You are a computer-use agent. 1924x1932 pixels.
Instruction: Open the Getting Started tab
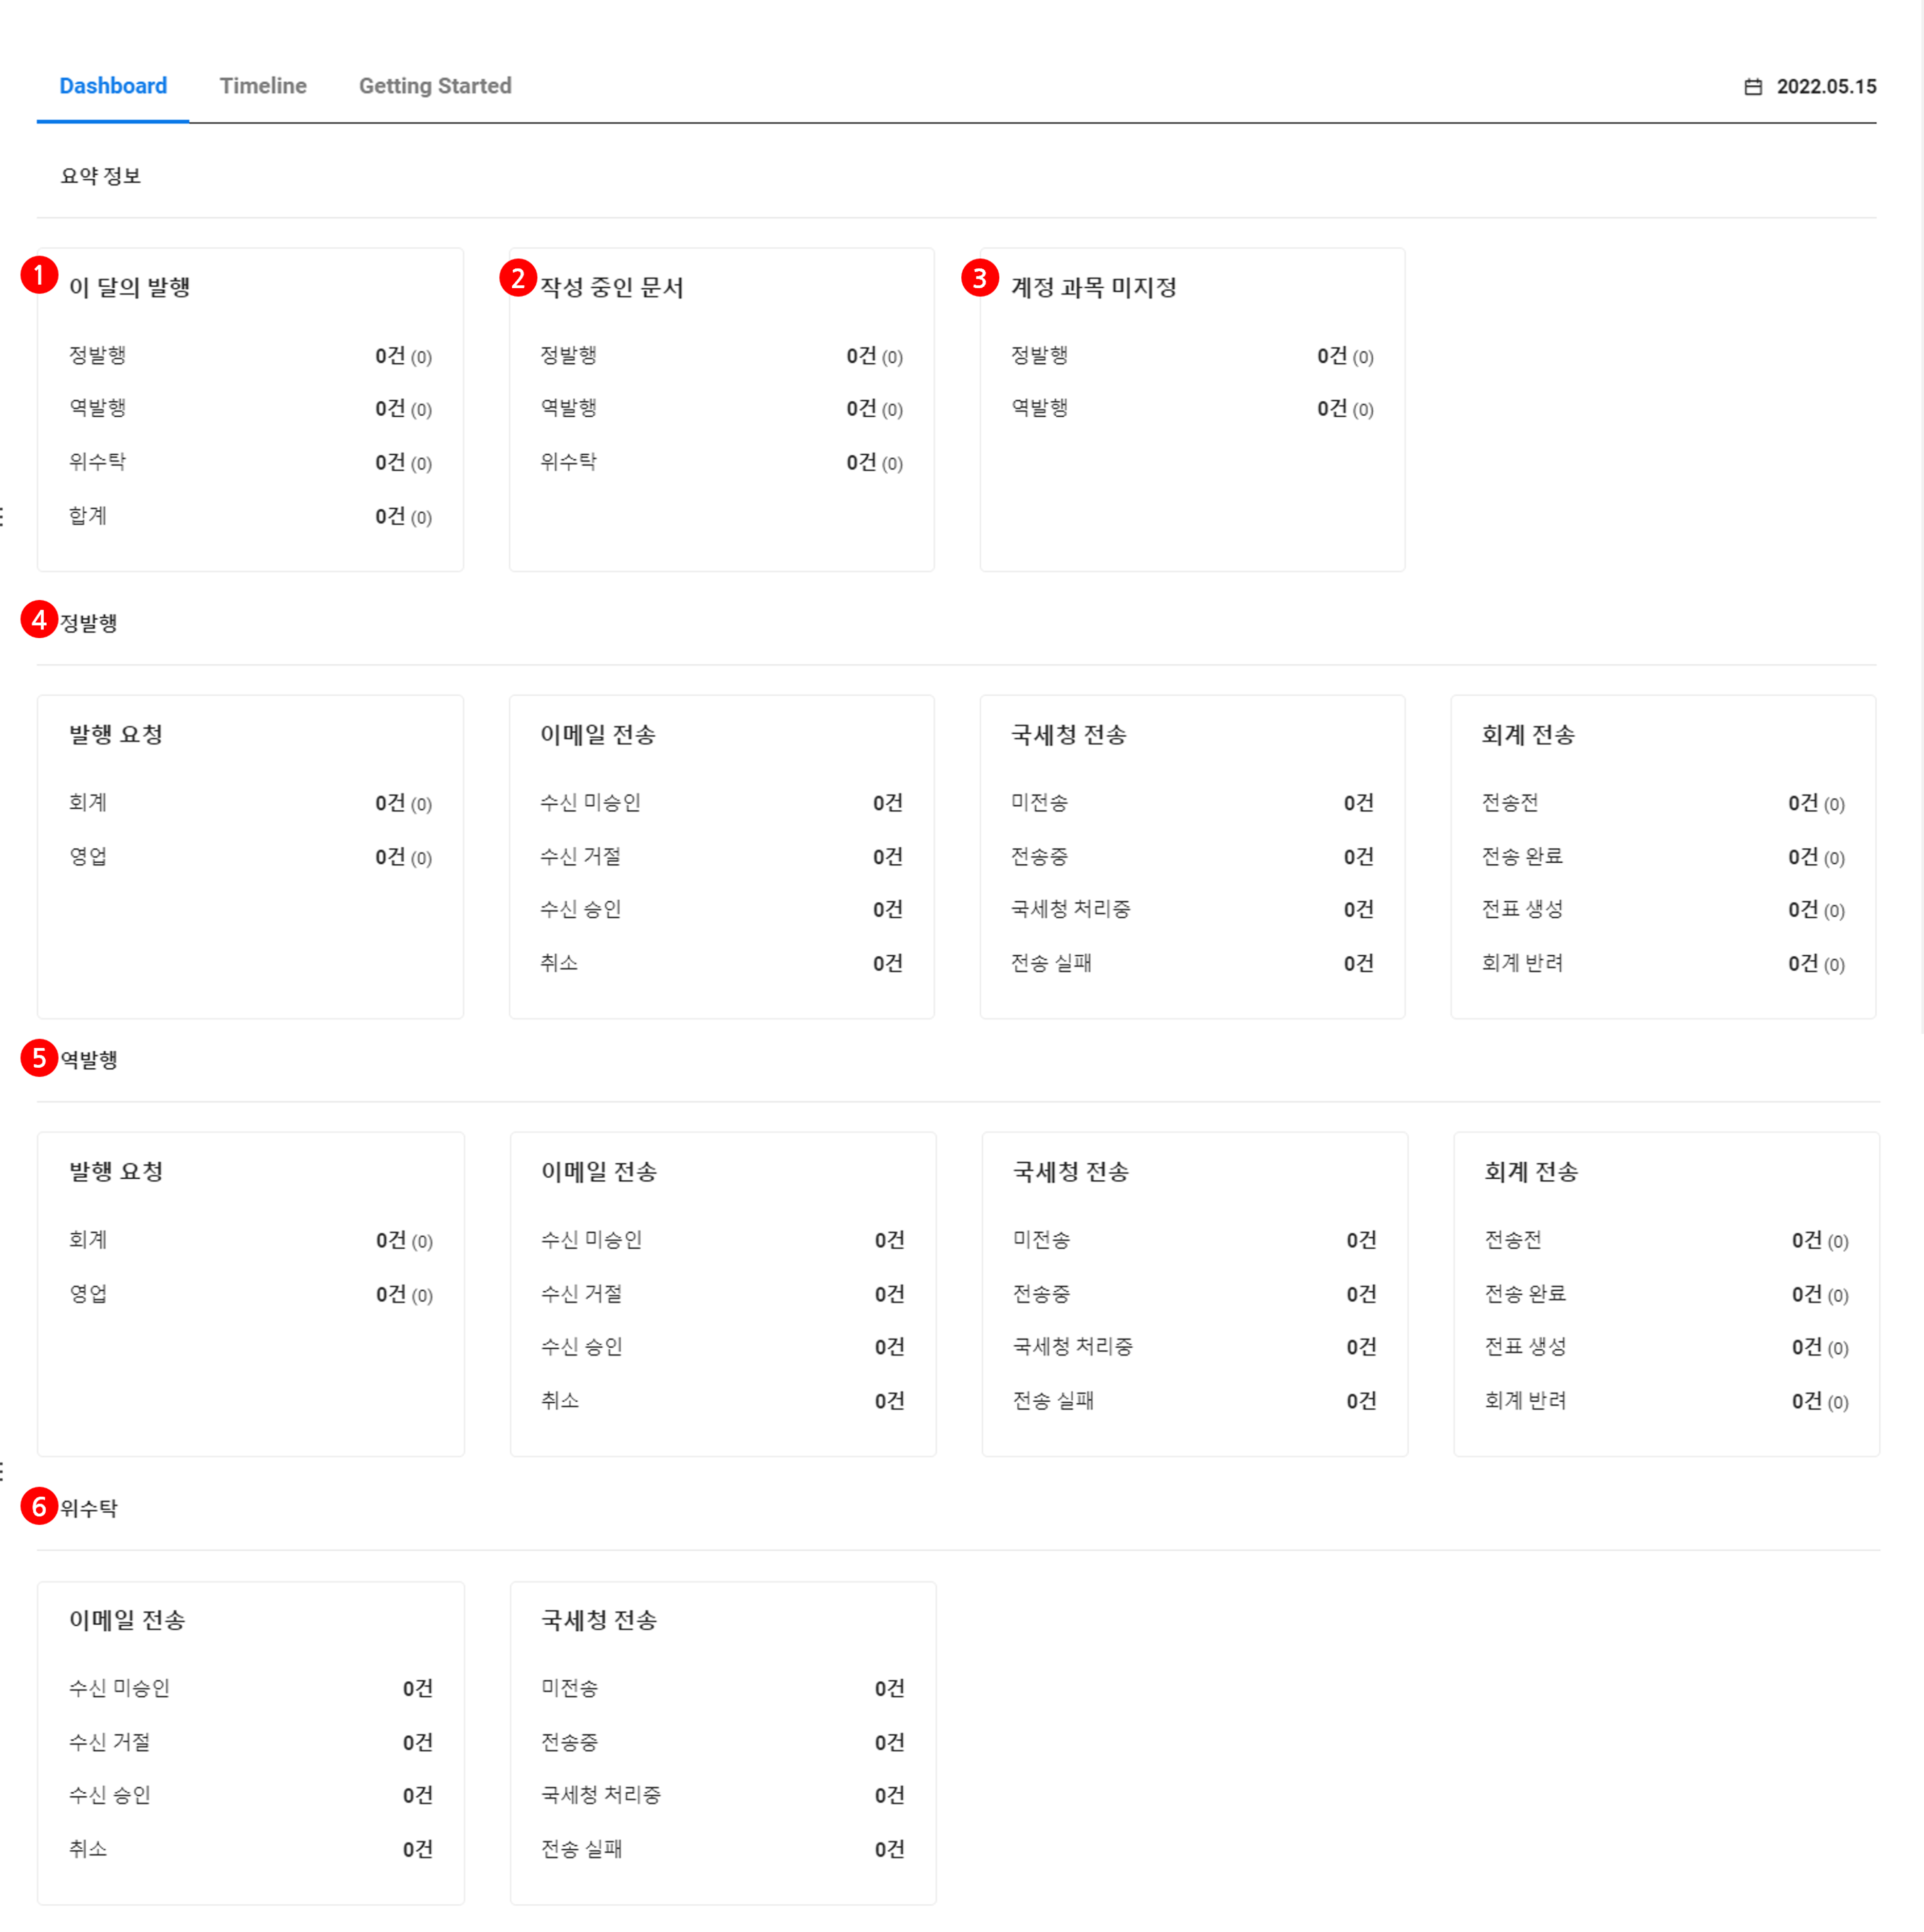[435, 86]
